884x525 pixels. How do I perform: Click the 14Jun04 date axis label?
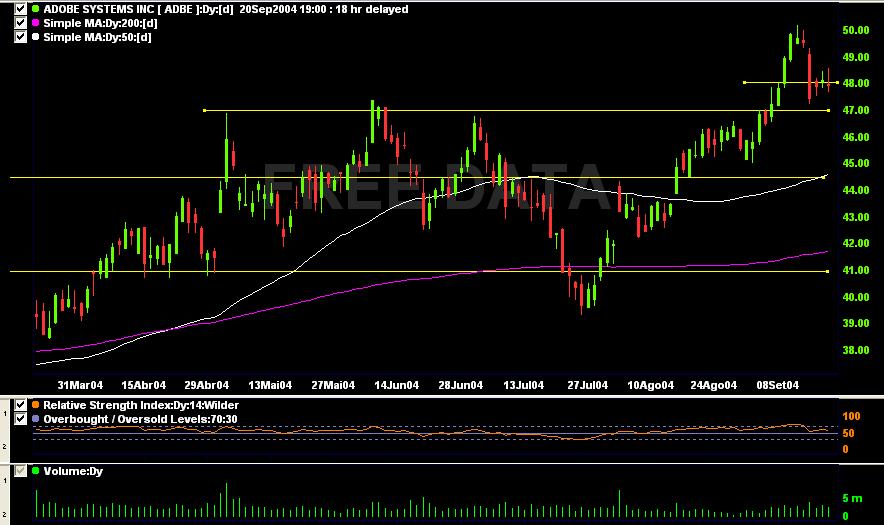tap(397, 385)
